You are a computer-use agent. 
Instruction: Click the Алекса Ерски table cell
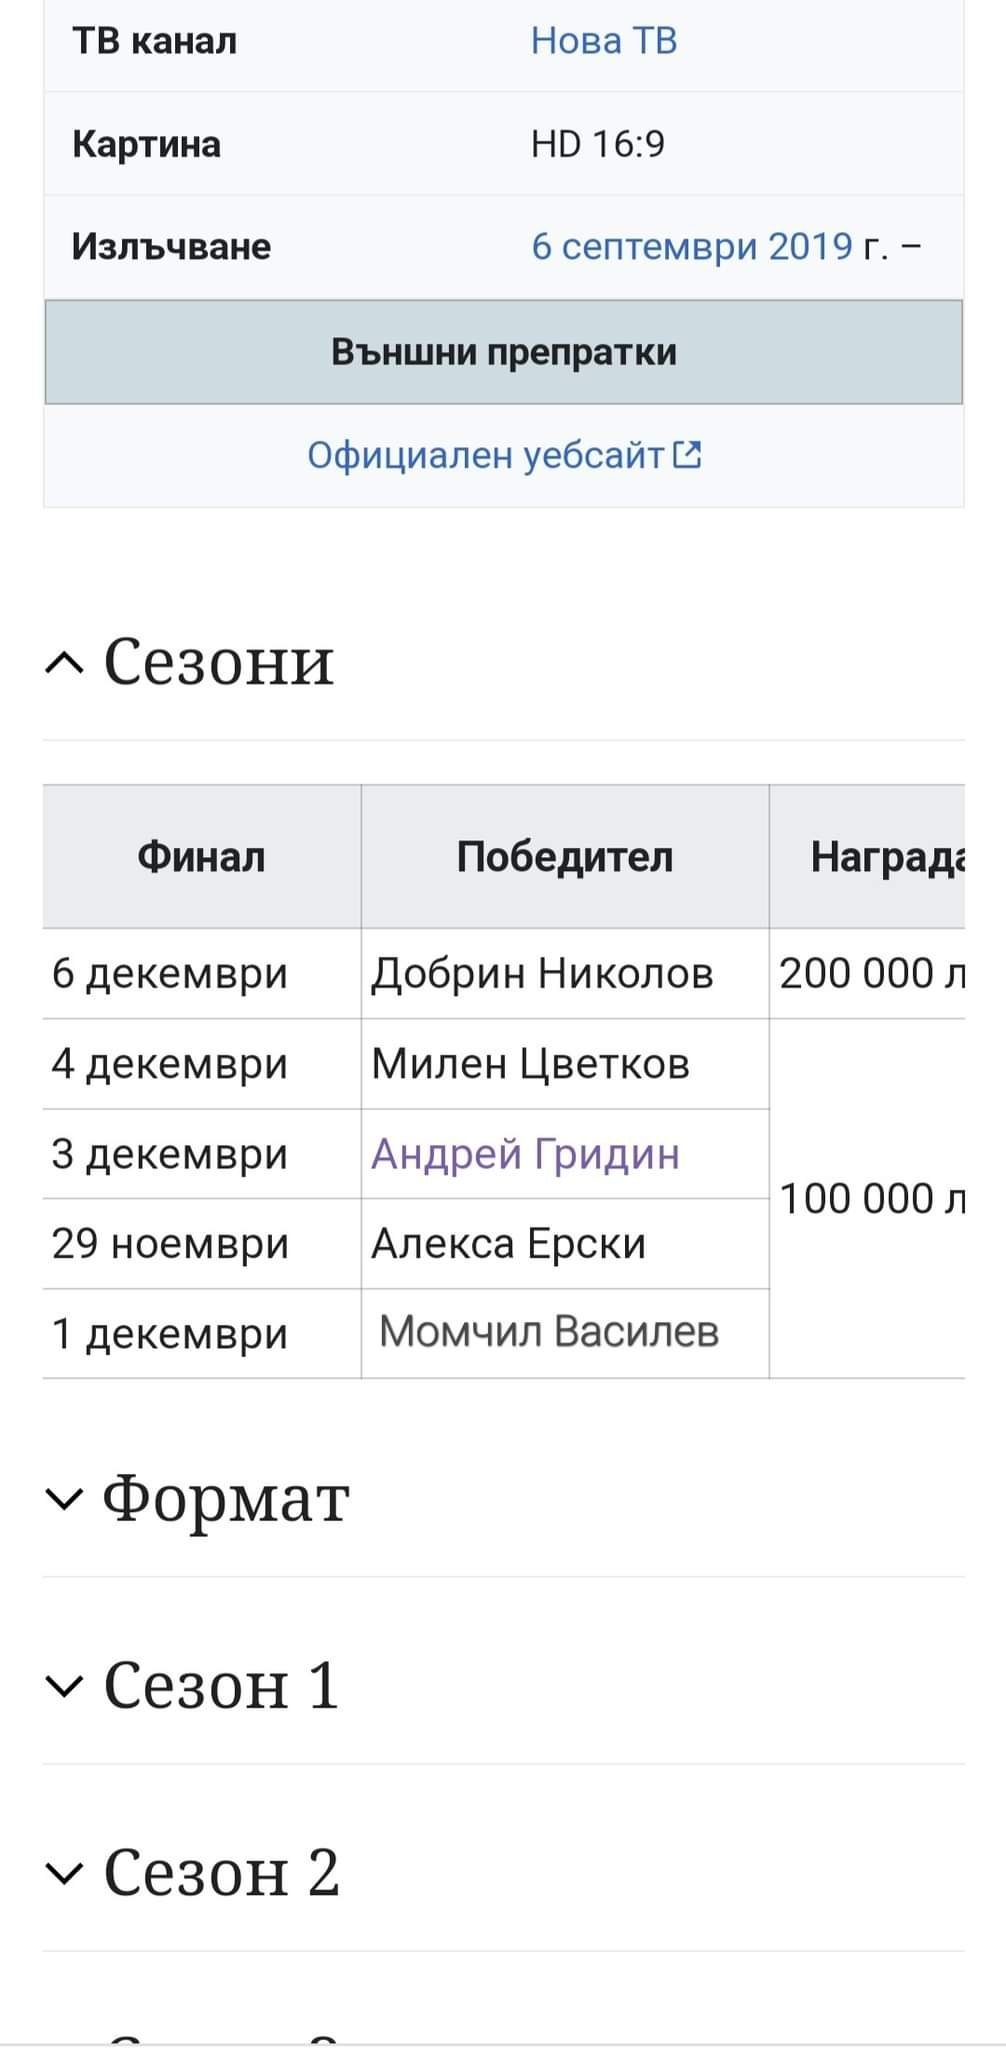pos(508,1244)
